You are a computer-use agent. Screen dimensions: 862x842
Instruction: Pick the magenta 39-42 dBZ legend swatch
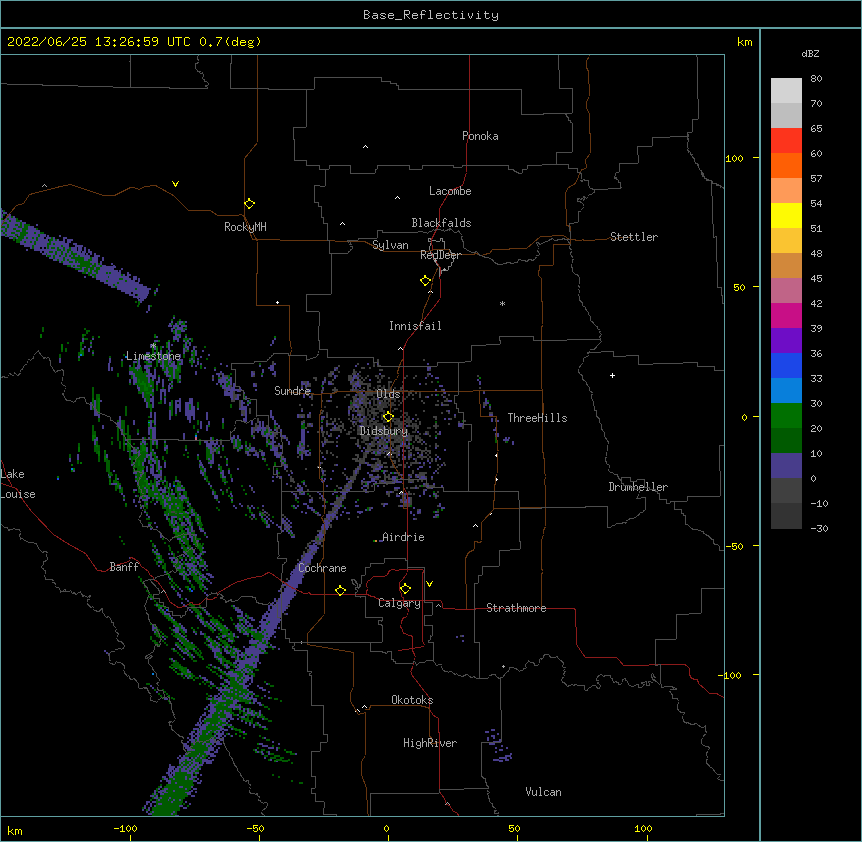pyautogui.click(x=786, y=316)
